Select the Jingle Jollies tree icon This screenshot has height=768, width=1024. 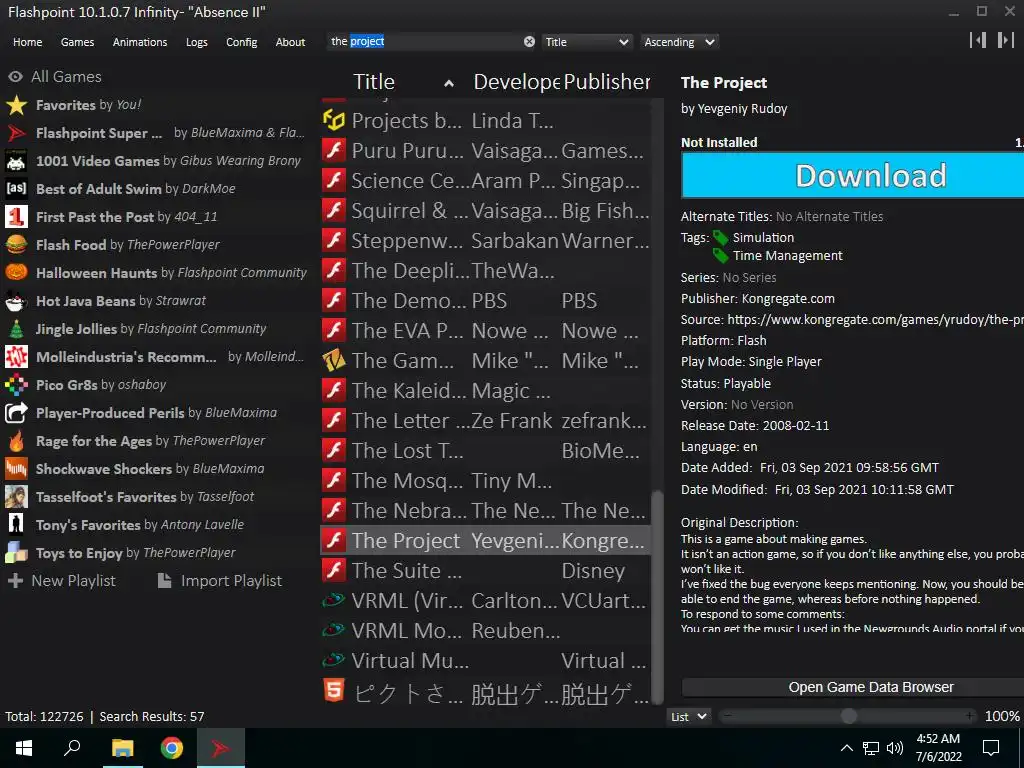point(16,329)
